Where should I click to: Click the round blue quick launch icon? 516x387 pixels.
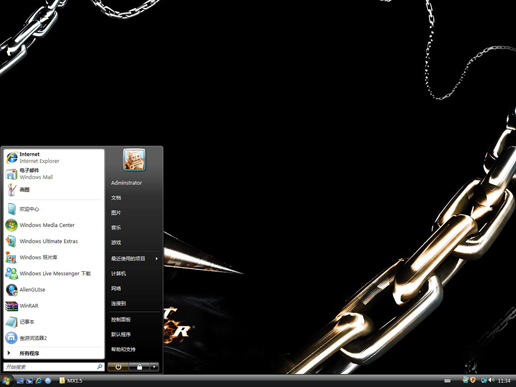48,380
